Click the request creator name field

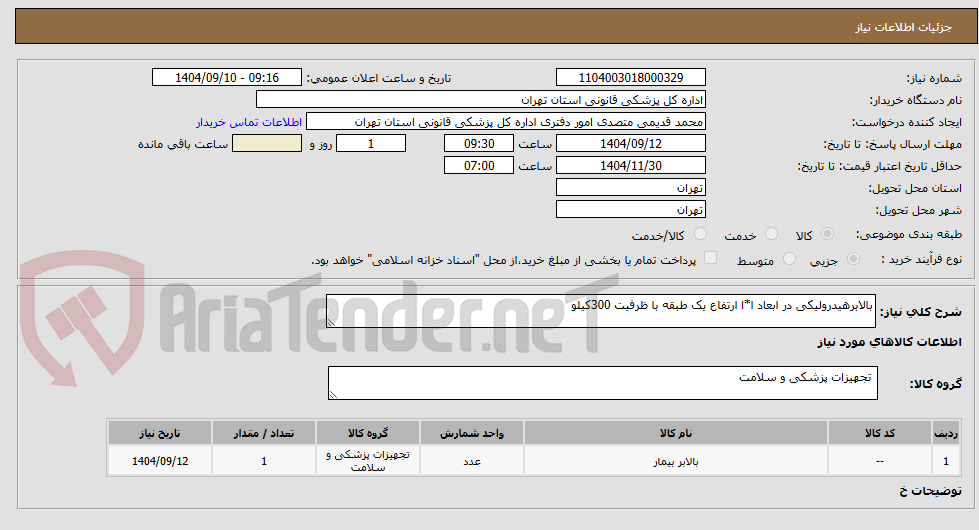coord(506,122)
